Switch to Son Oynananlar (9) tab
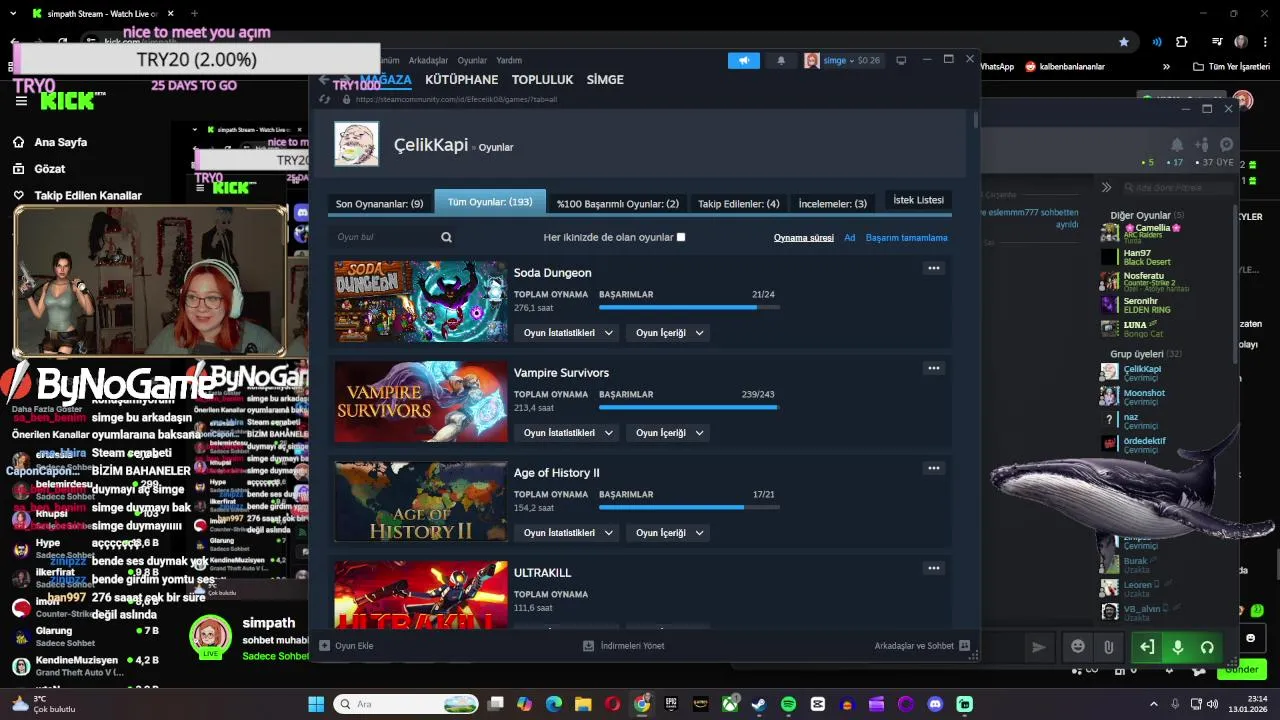 tap(379, 203)
